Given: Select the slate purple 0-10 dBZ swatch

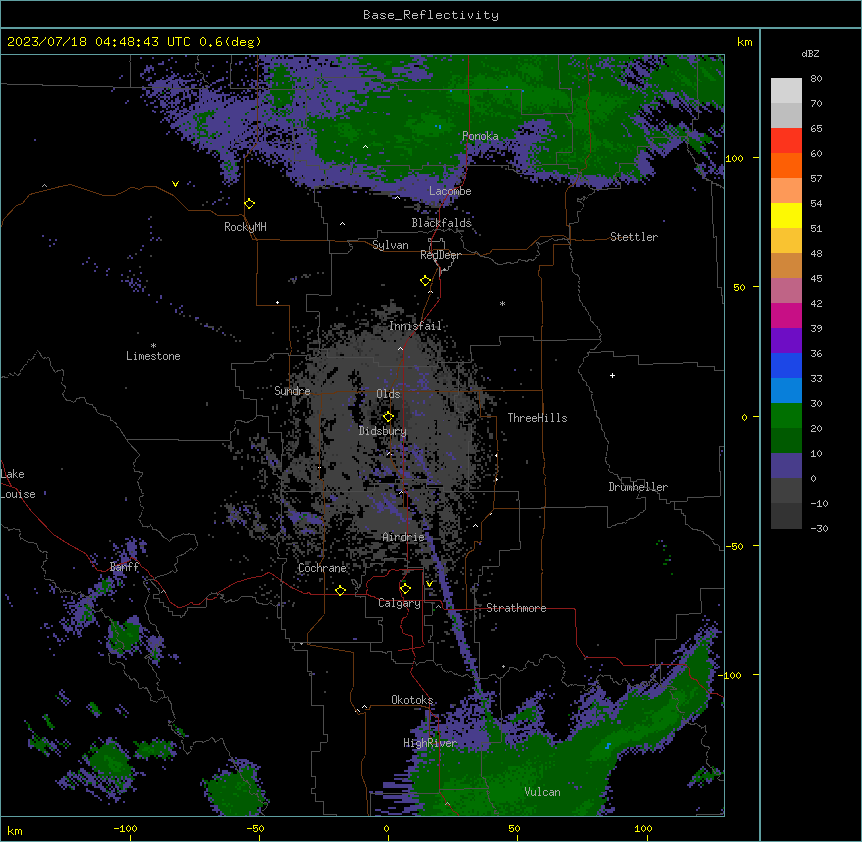Looking at the screenshot, I should pyautogui.click(x=786, y=466).
